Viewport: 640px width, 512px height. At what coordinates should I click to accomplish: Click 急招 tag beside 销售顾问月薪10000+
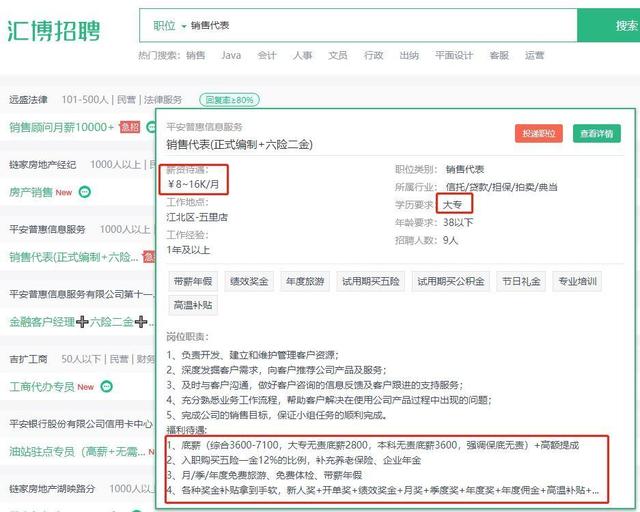[129, 127]
